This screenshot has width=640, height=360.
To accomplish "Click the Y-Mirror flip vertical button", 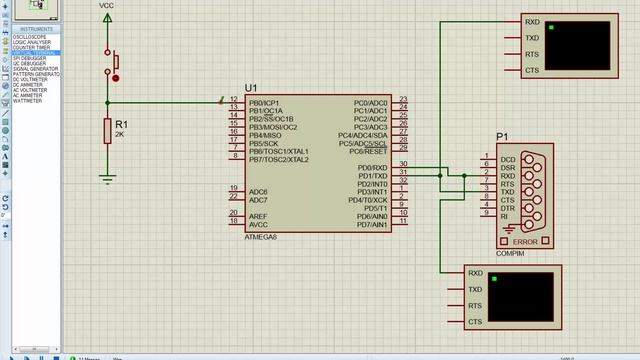I will (5, 235).
